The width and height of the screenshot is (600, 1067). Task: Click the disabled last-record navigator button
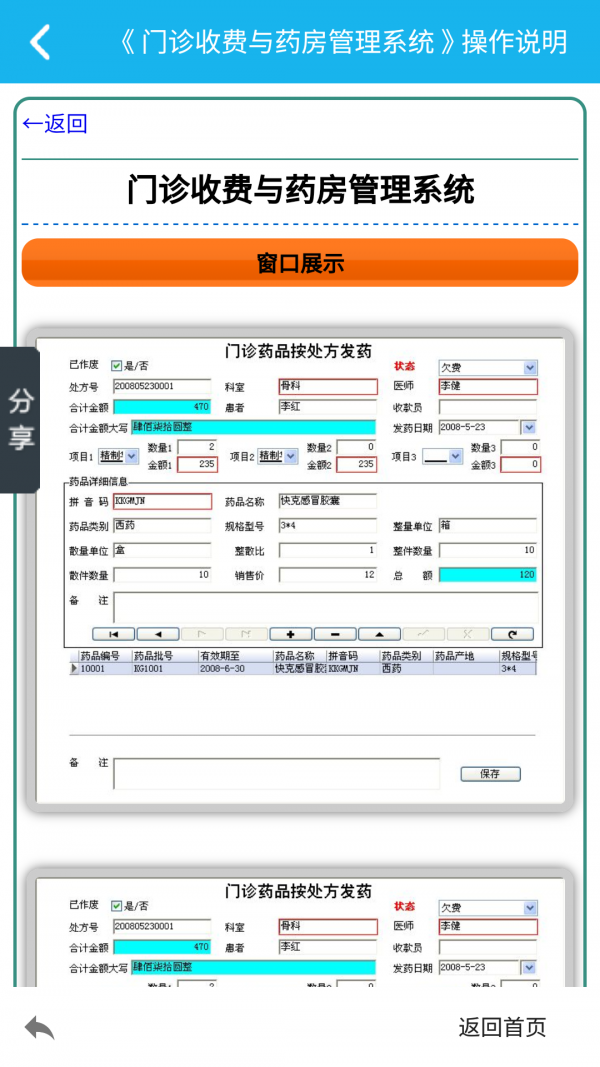246,634
